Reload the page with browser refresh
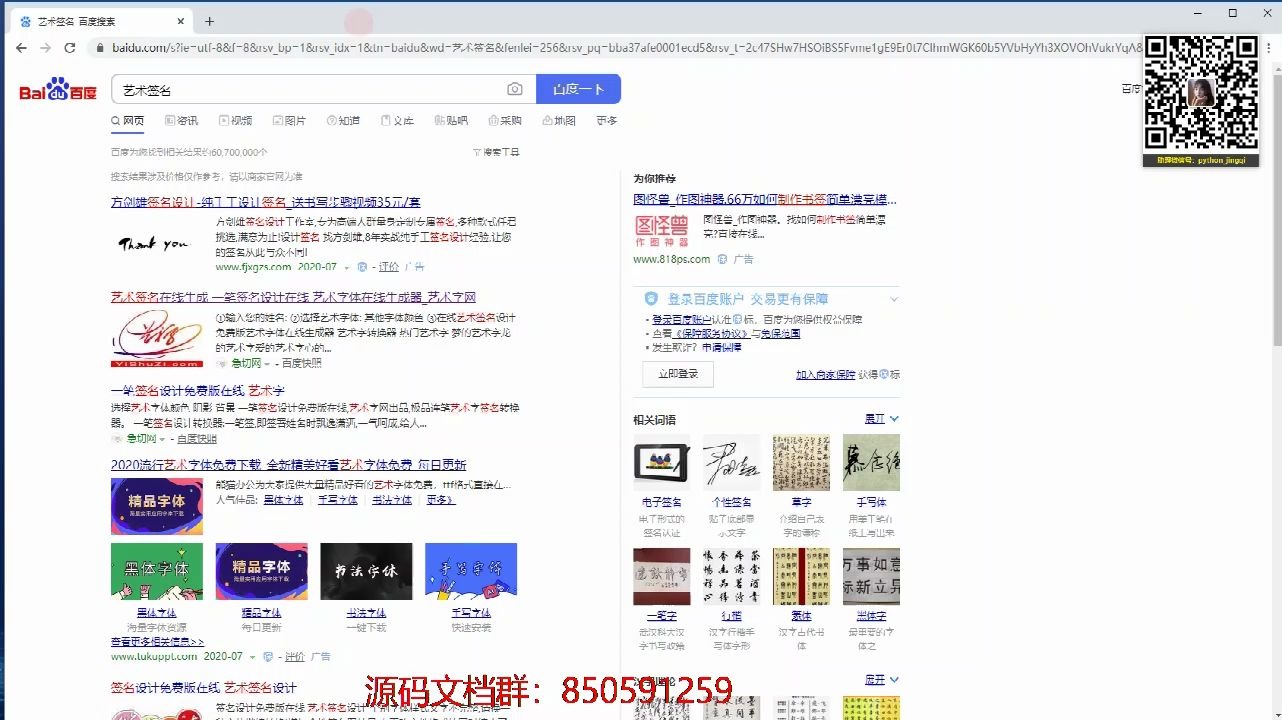 click(70, 48)
